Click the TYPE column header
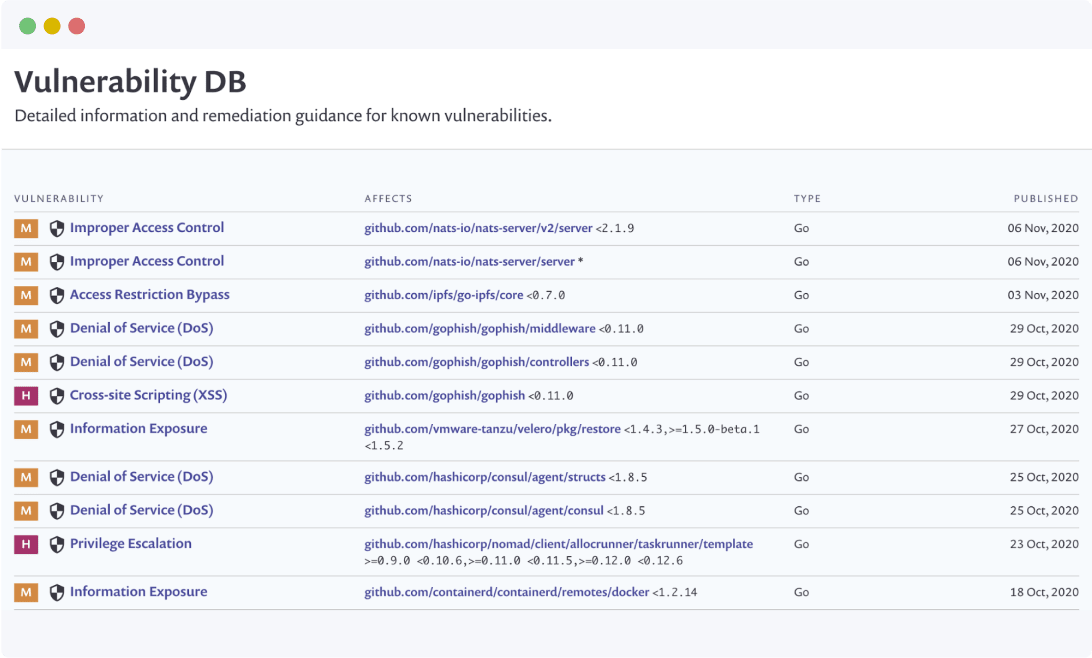This screenshot has height=658, width=1092. pos(807,198)
